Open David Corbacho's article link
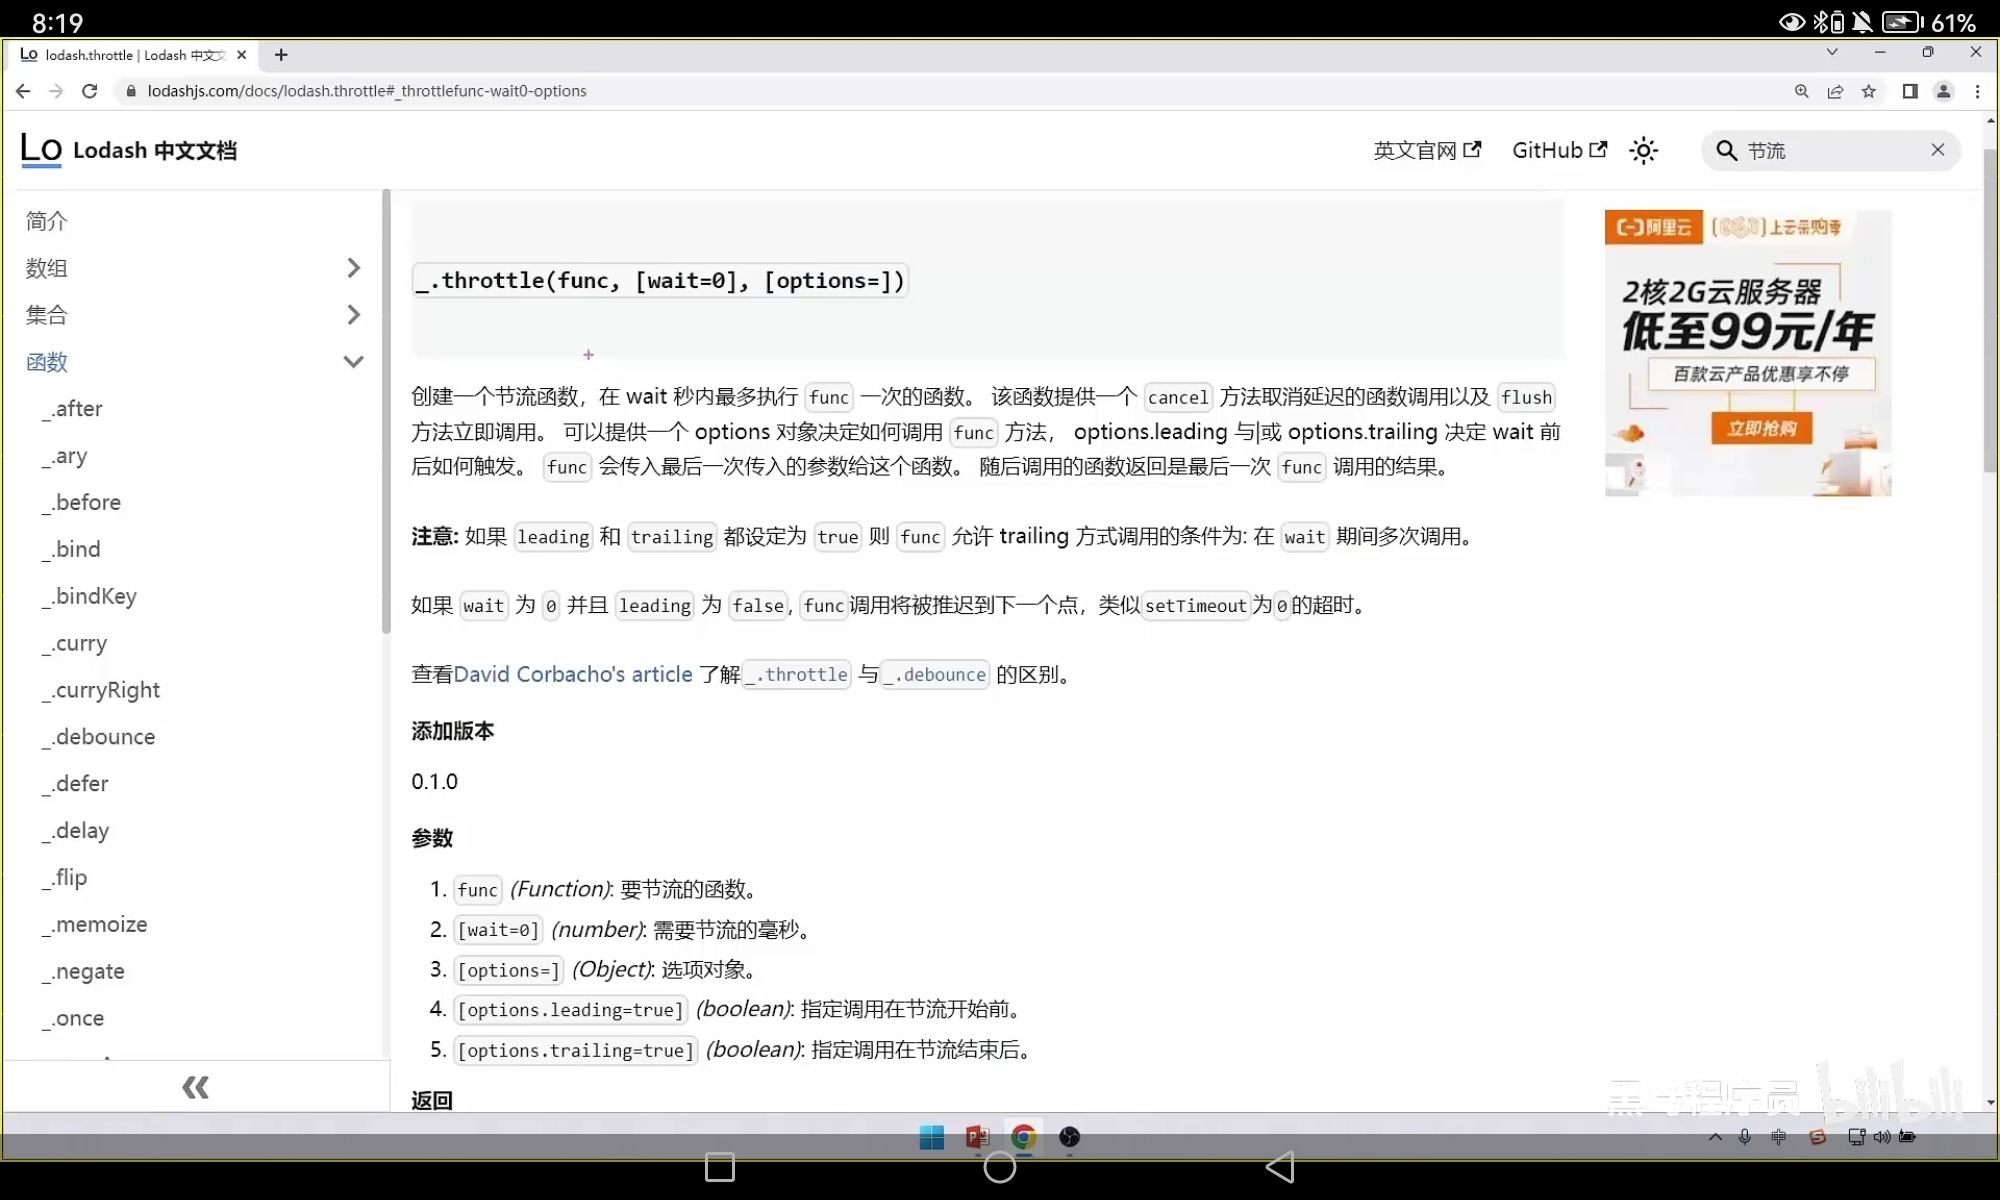The width and height of the screenshot is (2000, 1200). click(573, 675)
